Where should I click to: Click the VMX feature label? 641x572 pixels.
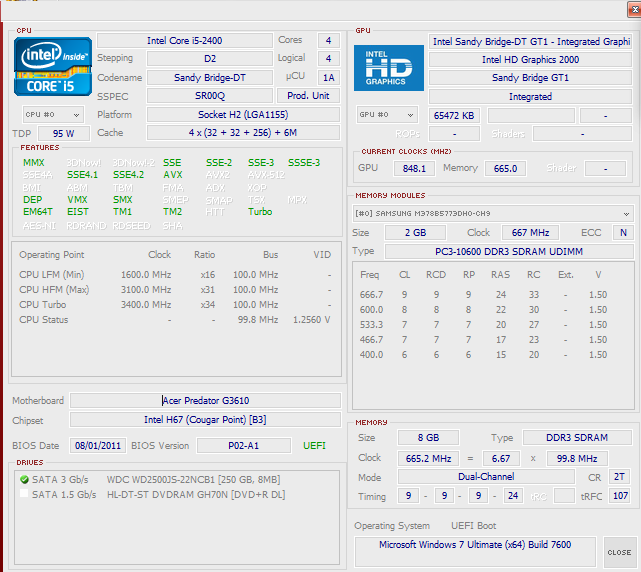[77, 200]
